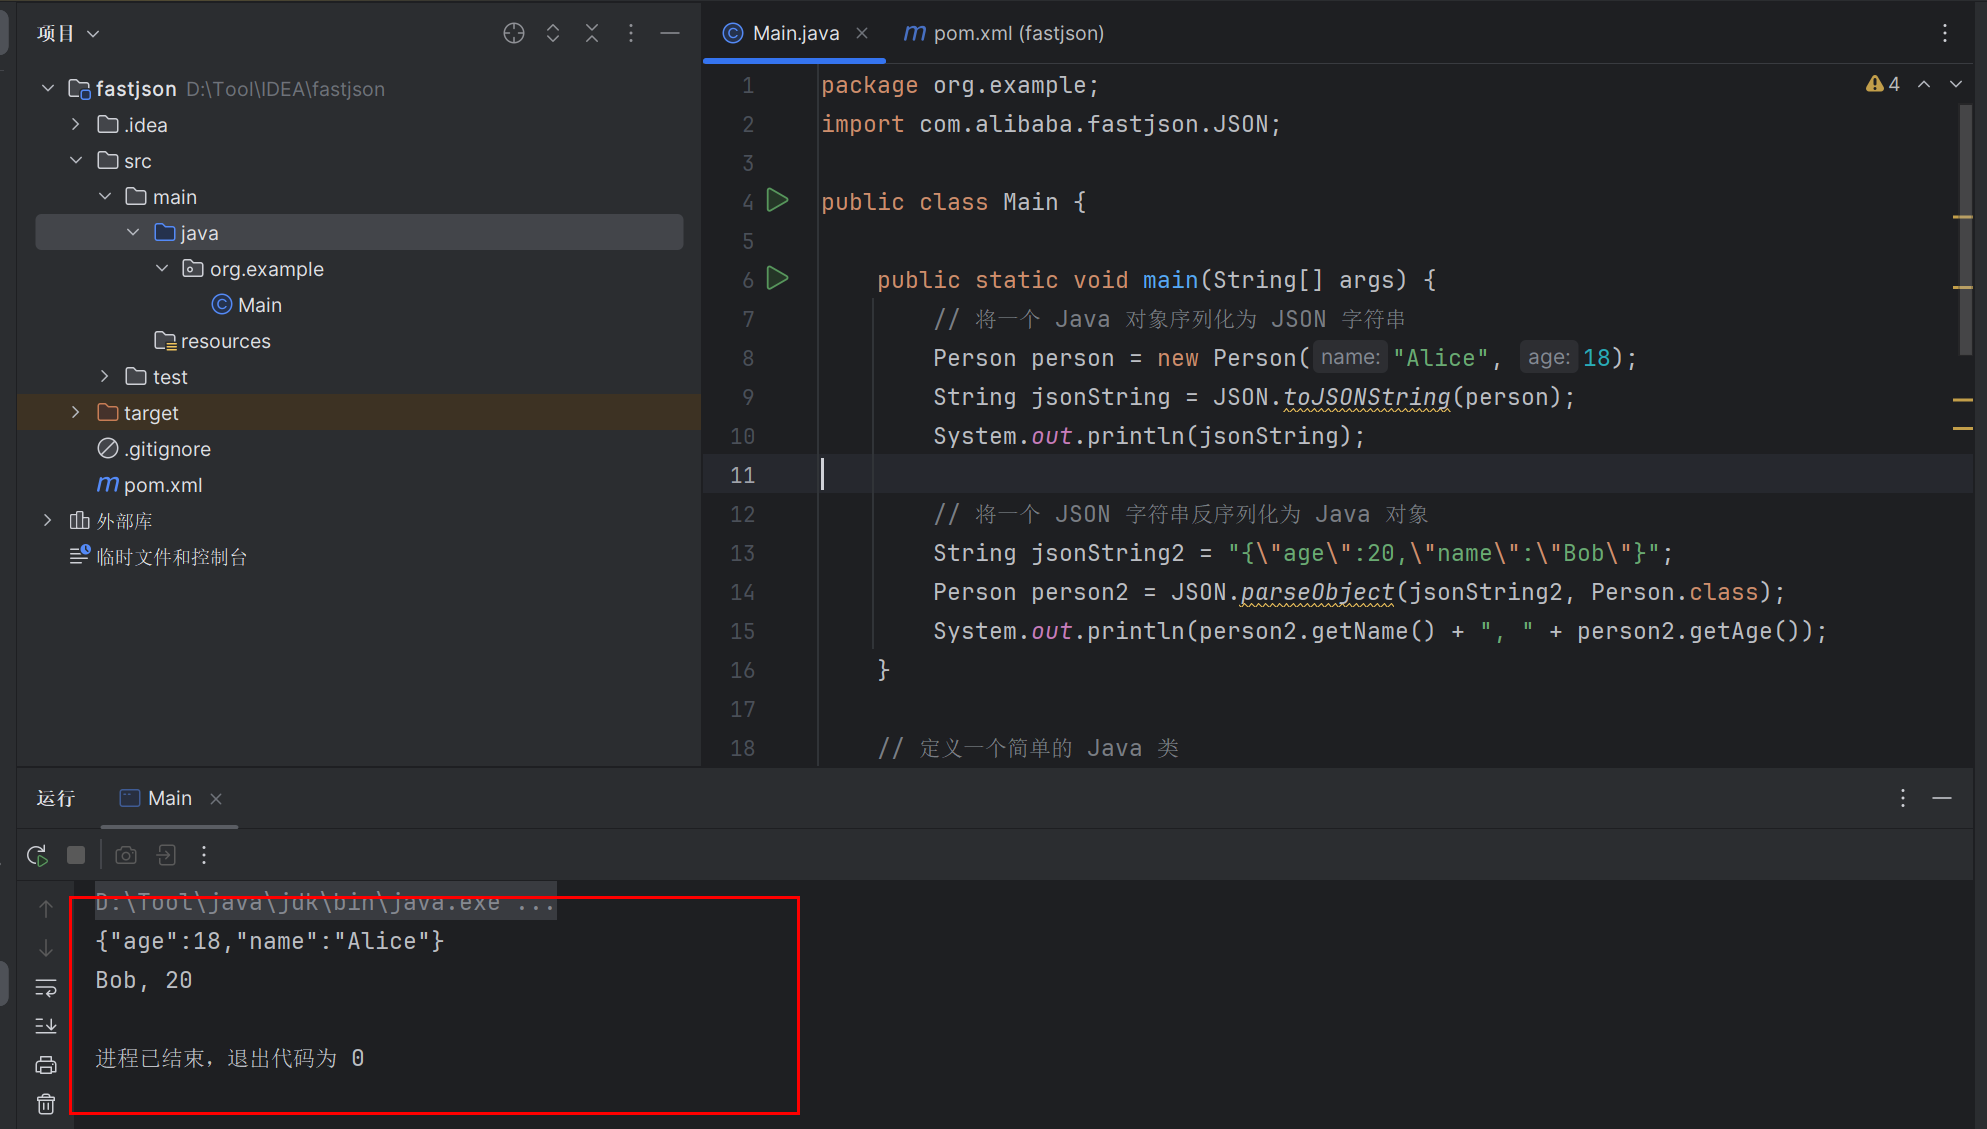Print the console output
Viewport: 1987px width, 1129px height.
pos(46,1065)
